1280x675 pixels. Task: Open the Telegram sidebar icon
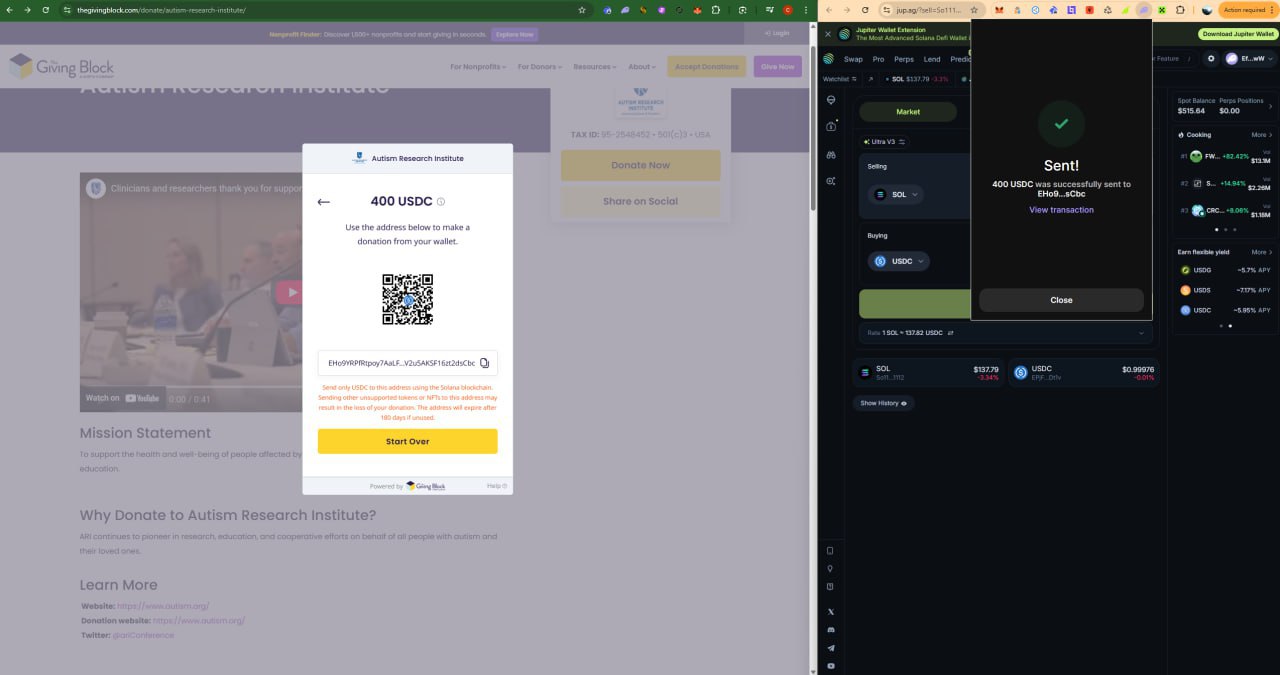coord(830,648)
